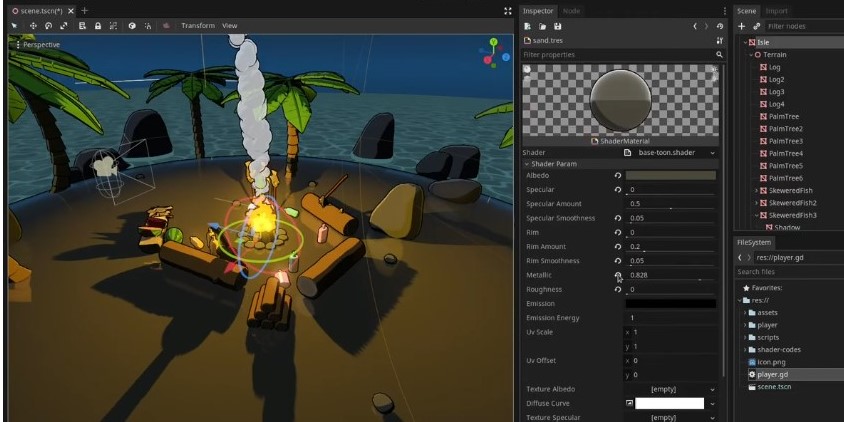Open the Perspective viewport options menu

(38, 45)
